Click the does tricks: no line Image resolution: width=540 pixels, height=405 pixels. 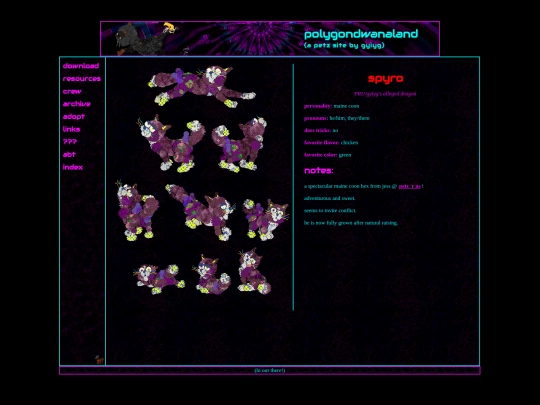pos(321,130)
